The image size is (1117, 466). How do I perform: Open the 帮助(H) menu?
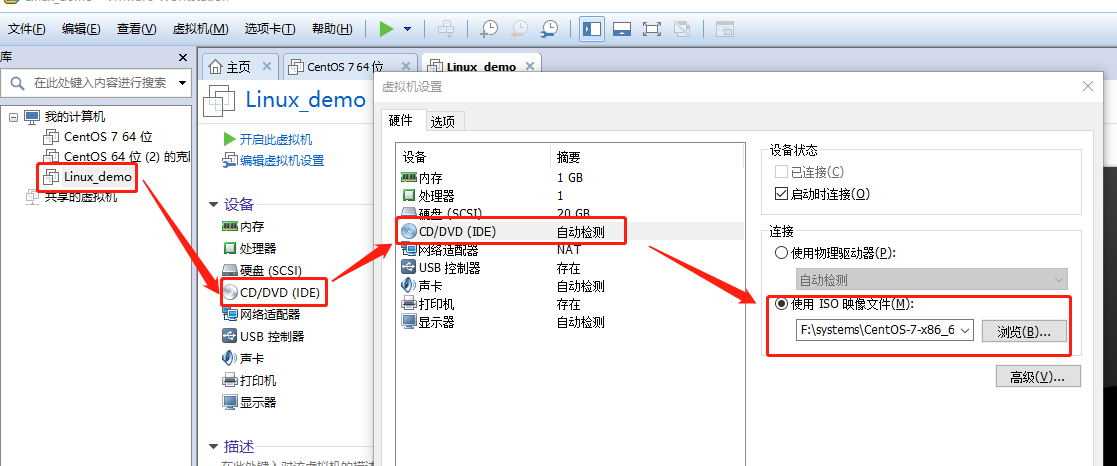pyautogui.click(x=332, y=29)
